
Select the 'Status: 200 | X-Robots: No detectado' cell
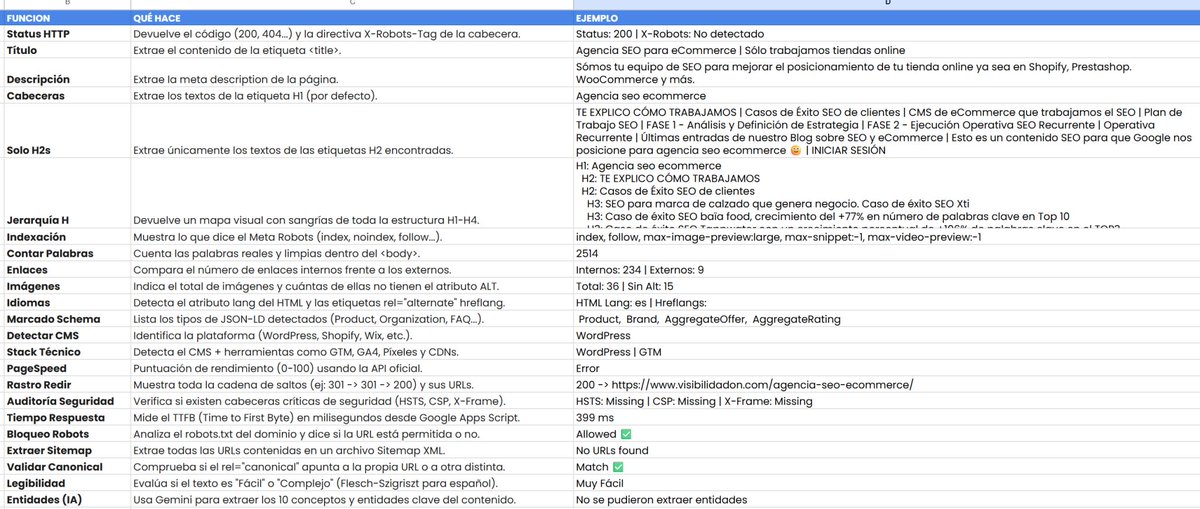point(886,34)
